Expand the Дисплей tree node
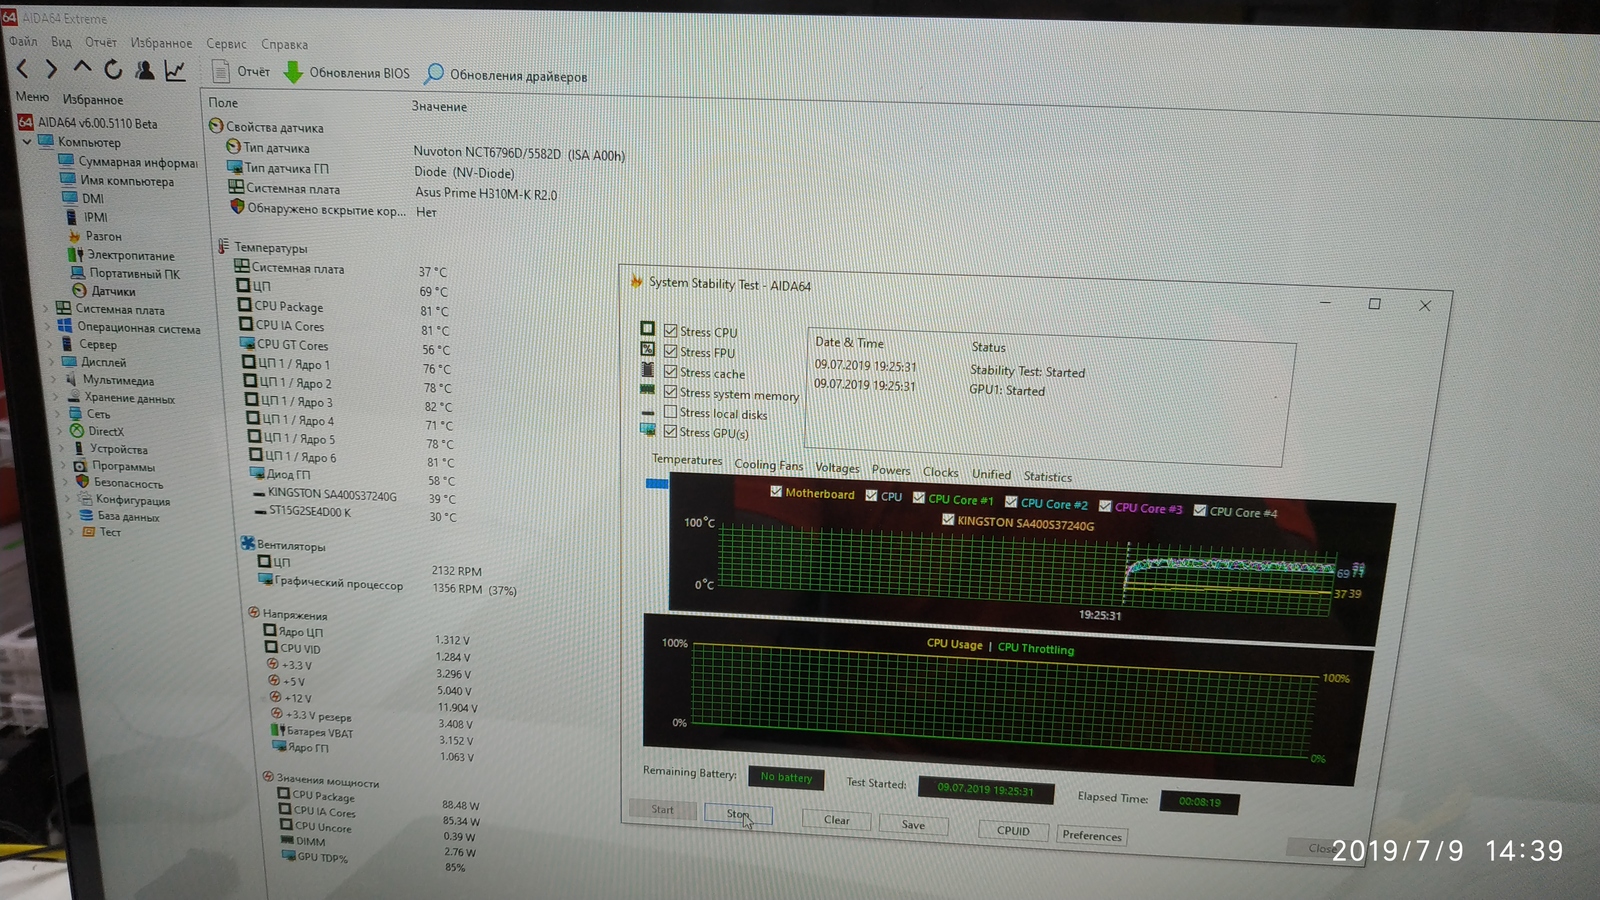 (52, 362)
